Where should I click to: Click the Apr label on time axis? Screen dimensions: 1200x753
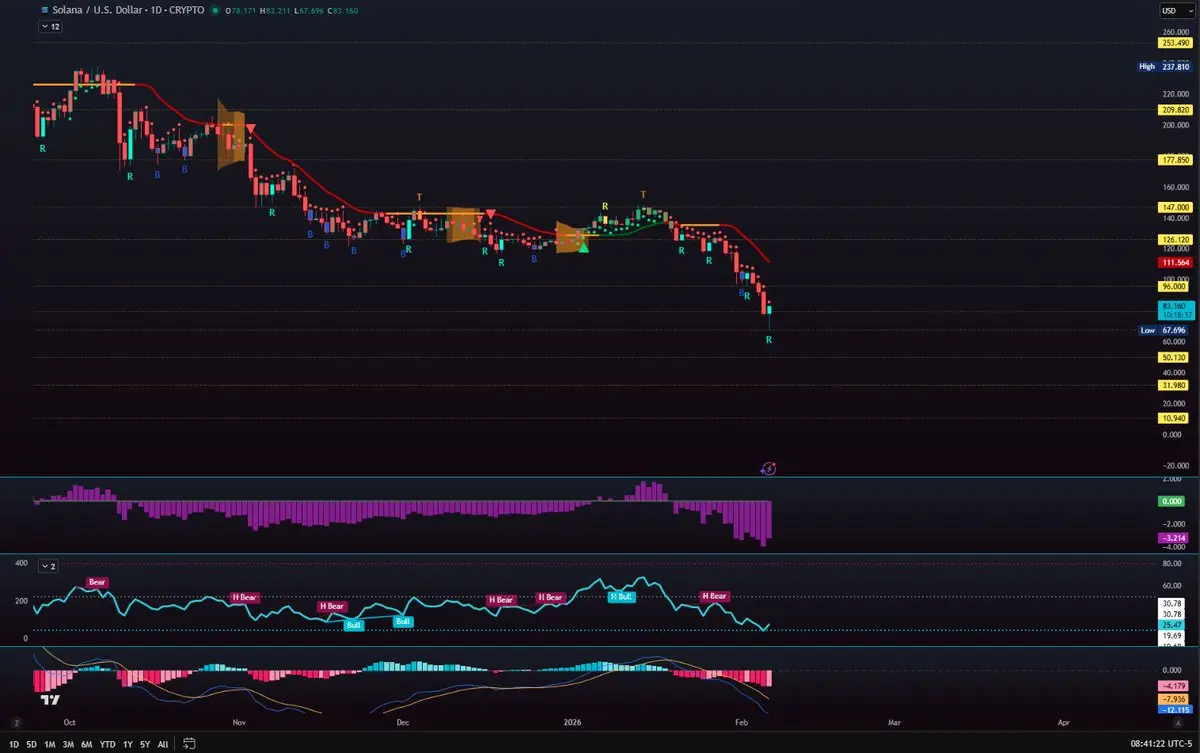tap(1064, 720)
